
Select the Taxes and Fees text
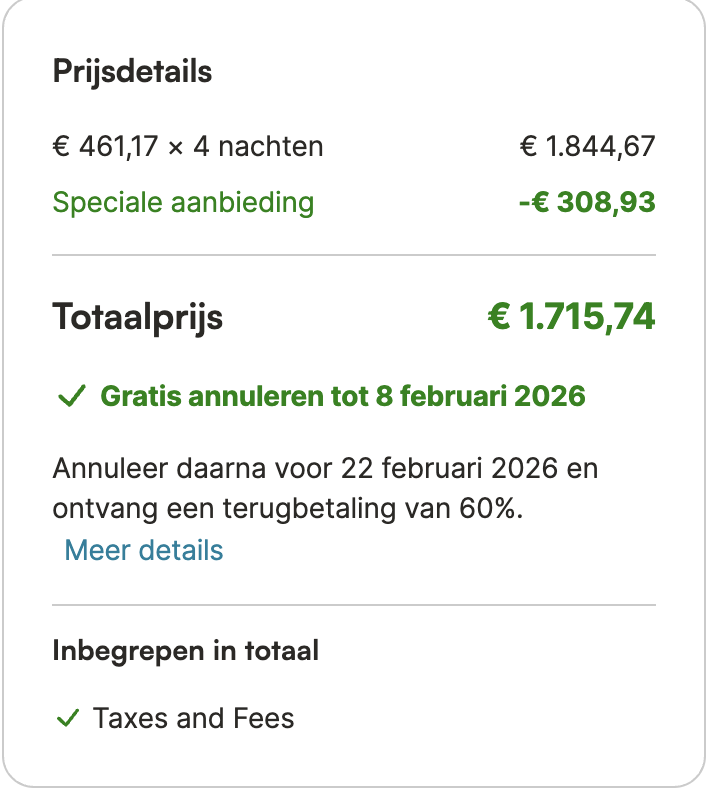194,718
